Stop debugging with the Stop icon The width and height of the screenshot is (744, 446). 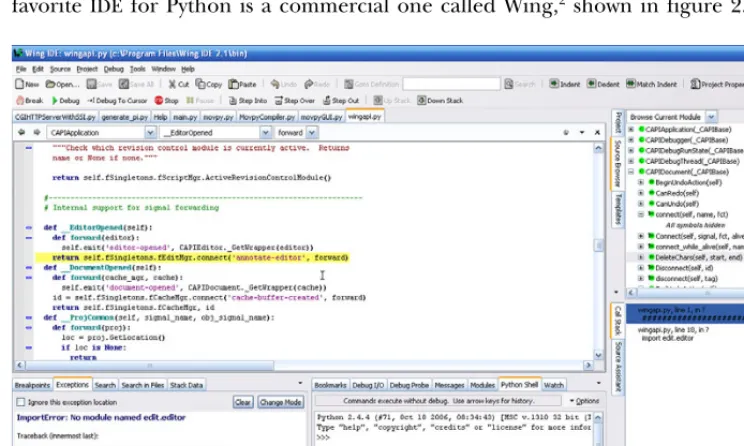pos(159,101)
